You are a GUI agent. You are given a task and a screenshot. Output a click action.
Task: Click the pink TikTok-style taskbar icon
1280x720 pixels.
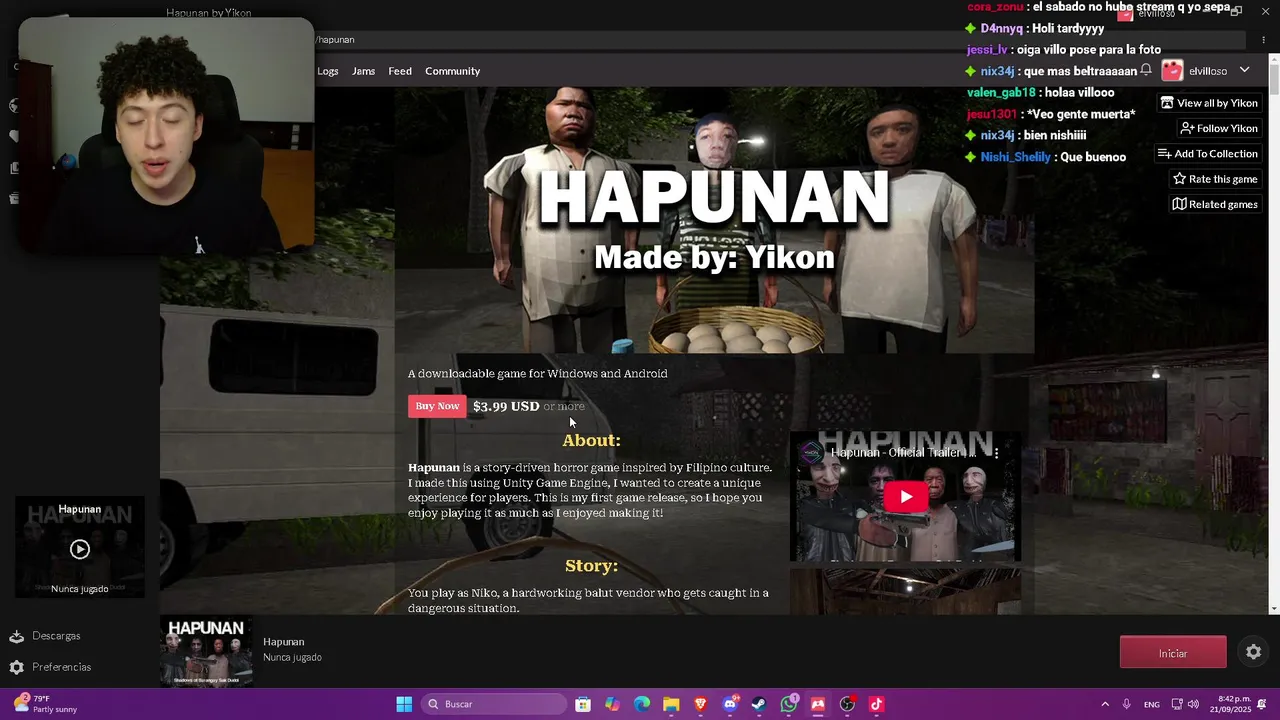(877, 704)
